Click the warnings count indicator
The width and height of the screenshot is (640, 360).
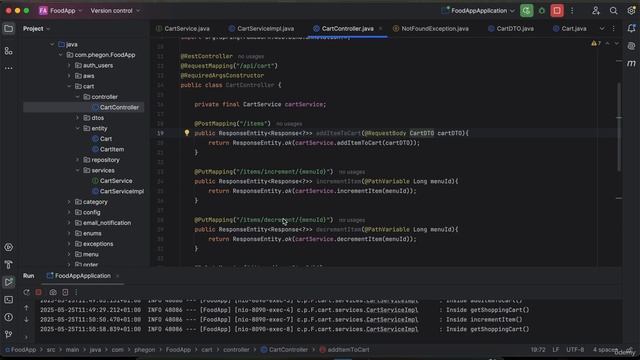point(596,43)
